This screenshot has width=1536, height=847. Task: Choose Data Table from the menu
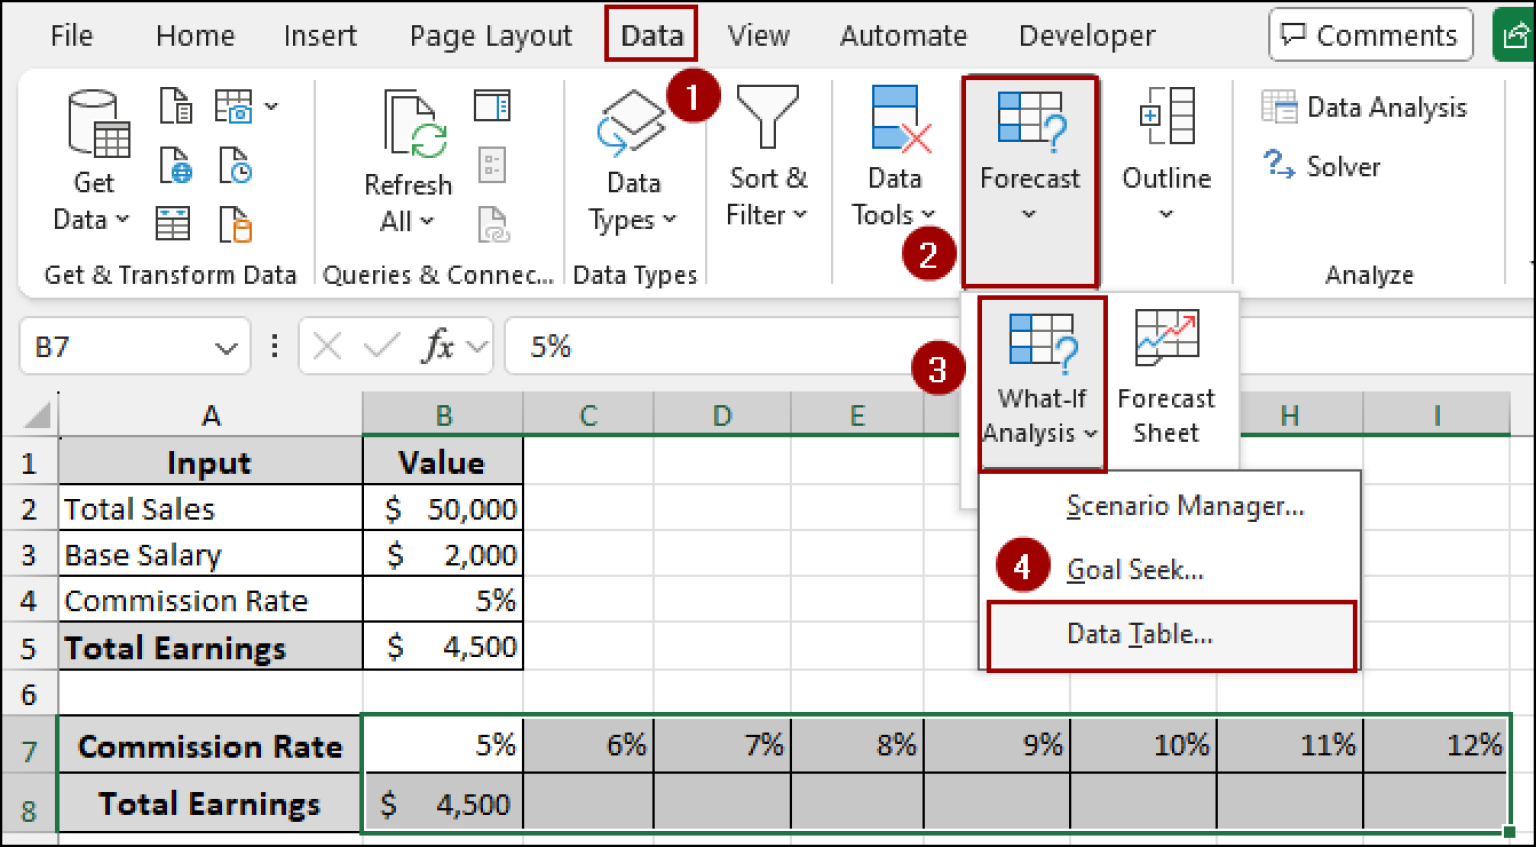tap(1139, 633)
